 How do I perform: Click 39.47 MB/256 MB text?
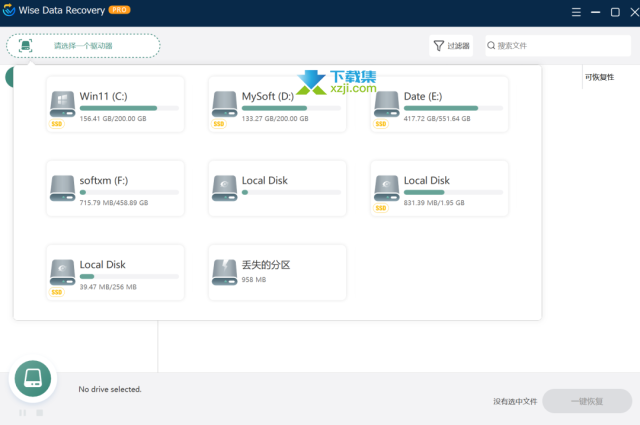pyautogui.click(x=108, y=287)
